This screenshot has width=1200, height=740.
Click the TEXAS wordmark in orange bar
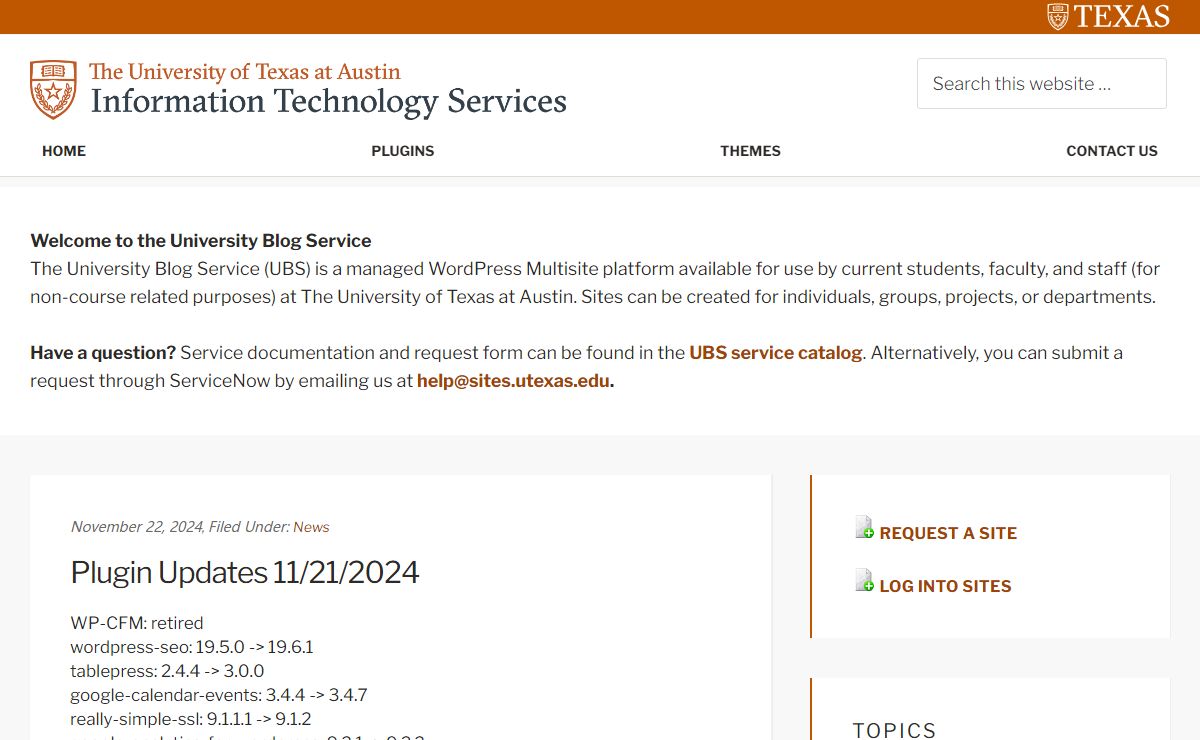coord(1122,16)
